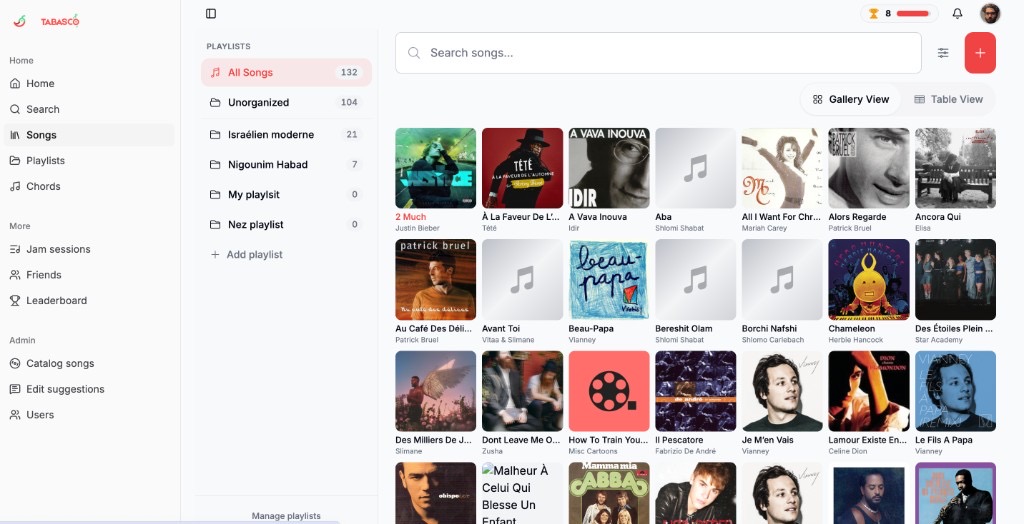
Task: Open Catalog songs admin page
Action: pyautogui.click(x=89, y=363)
